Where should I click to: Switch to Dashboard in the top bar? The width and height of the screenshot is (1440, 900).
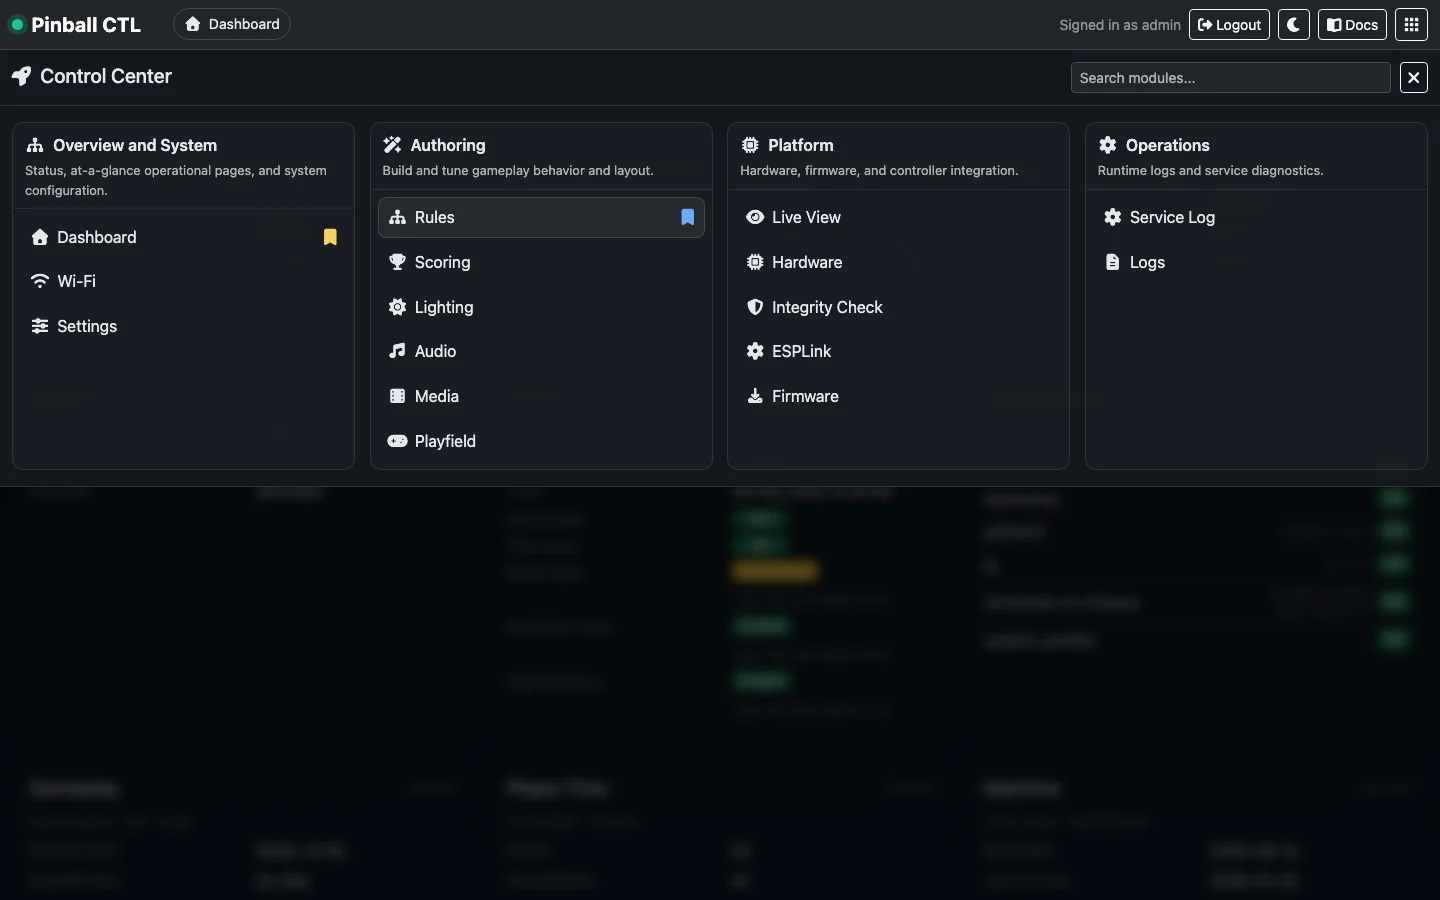[231, 24]
